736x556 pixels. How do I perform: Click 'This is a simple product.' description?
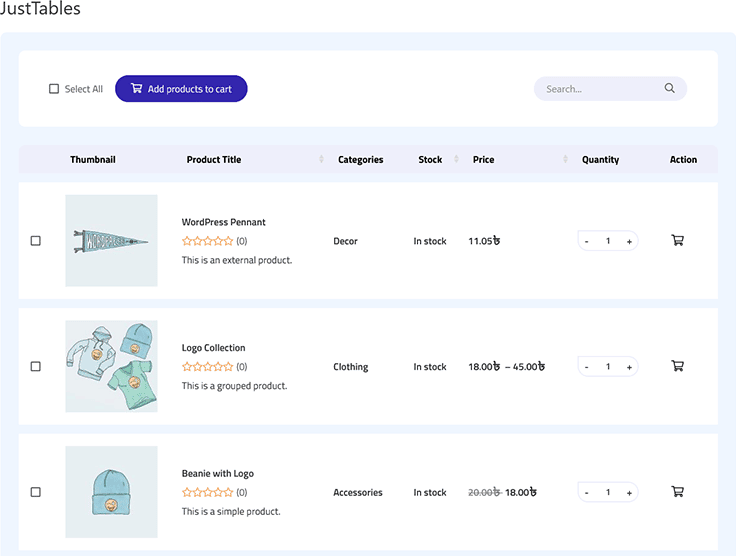click(231, 512)
